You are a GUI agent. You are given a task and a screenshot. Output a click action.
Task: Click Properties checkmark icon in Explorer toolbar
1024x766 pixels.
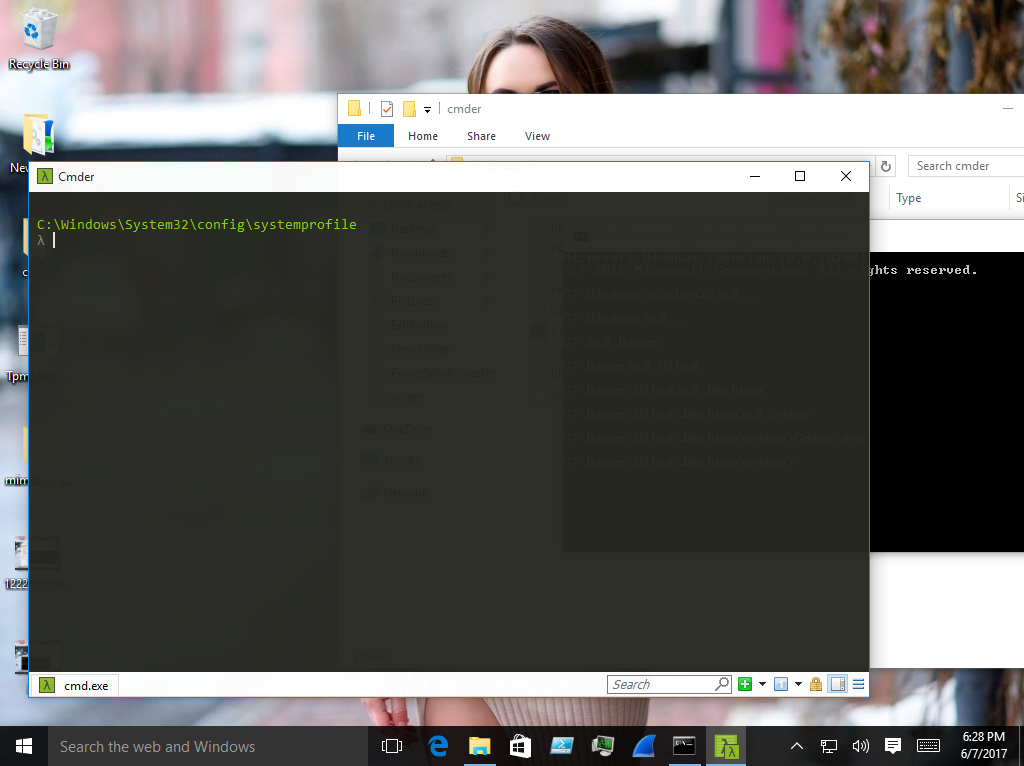pyautogui.click(x=387, y=108)
